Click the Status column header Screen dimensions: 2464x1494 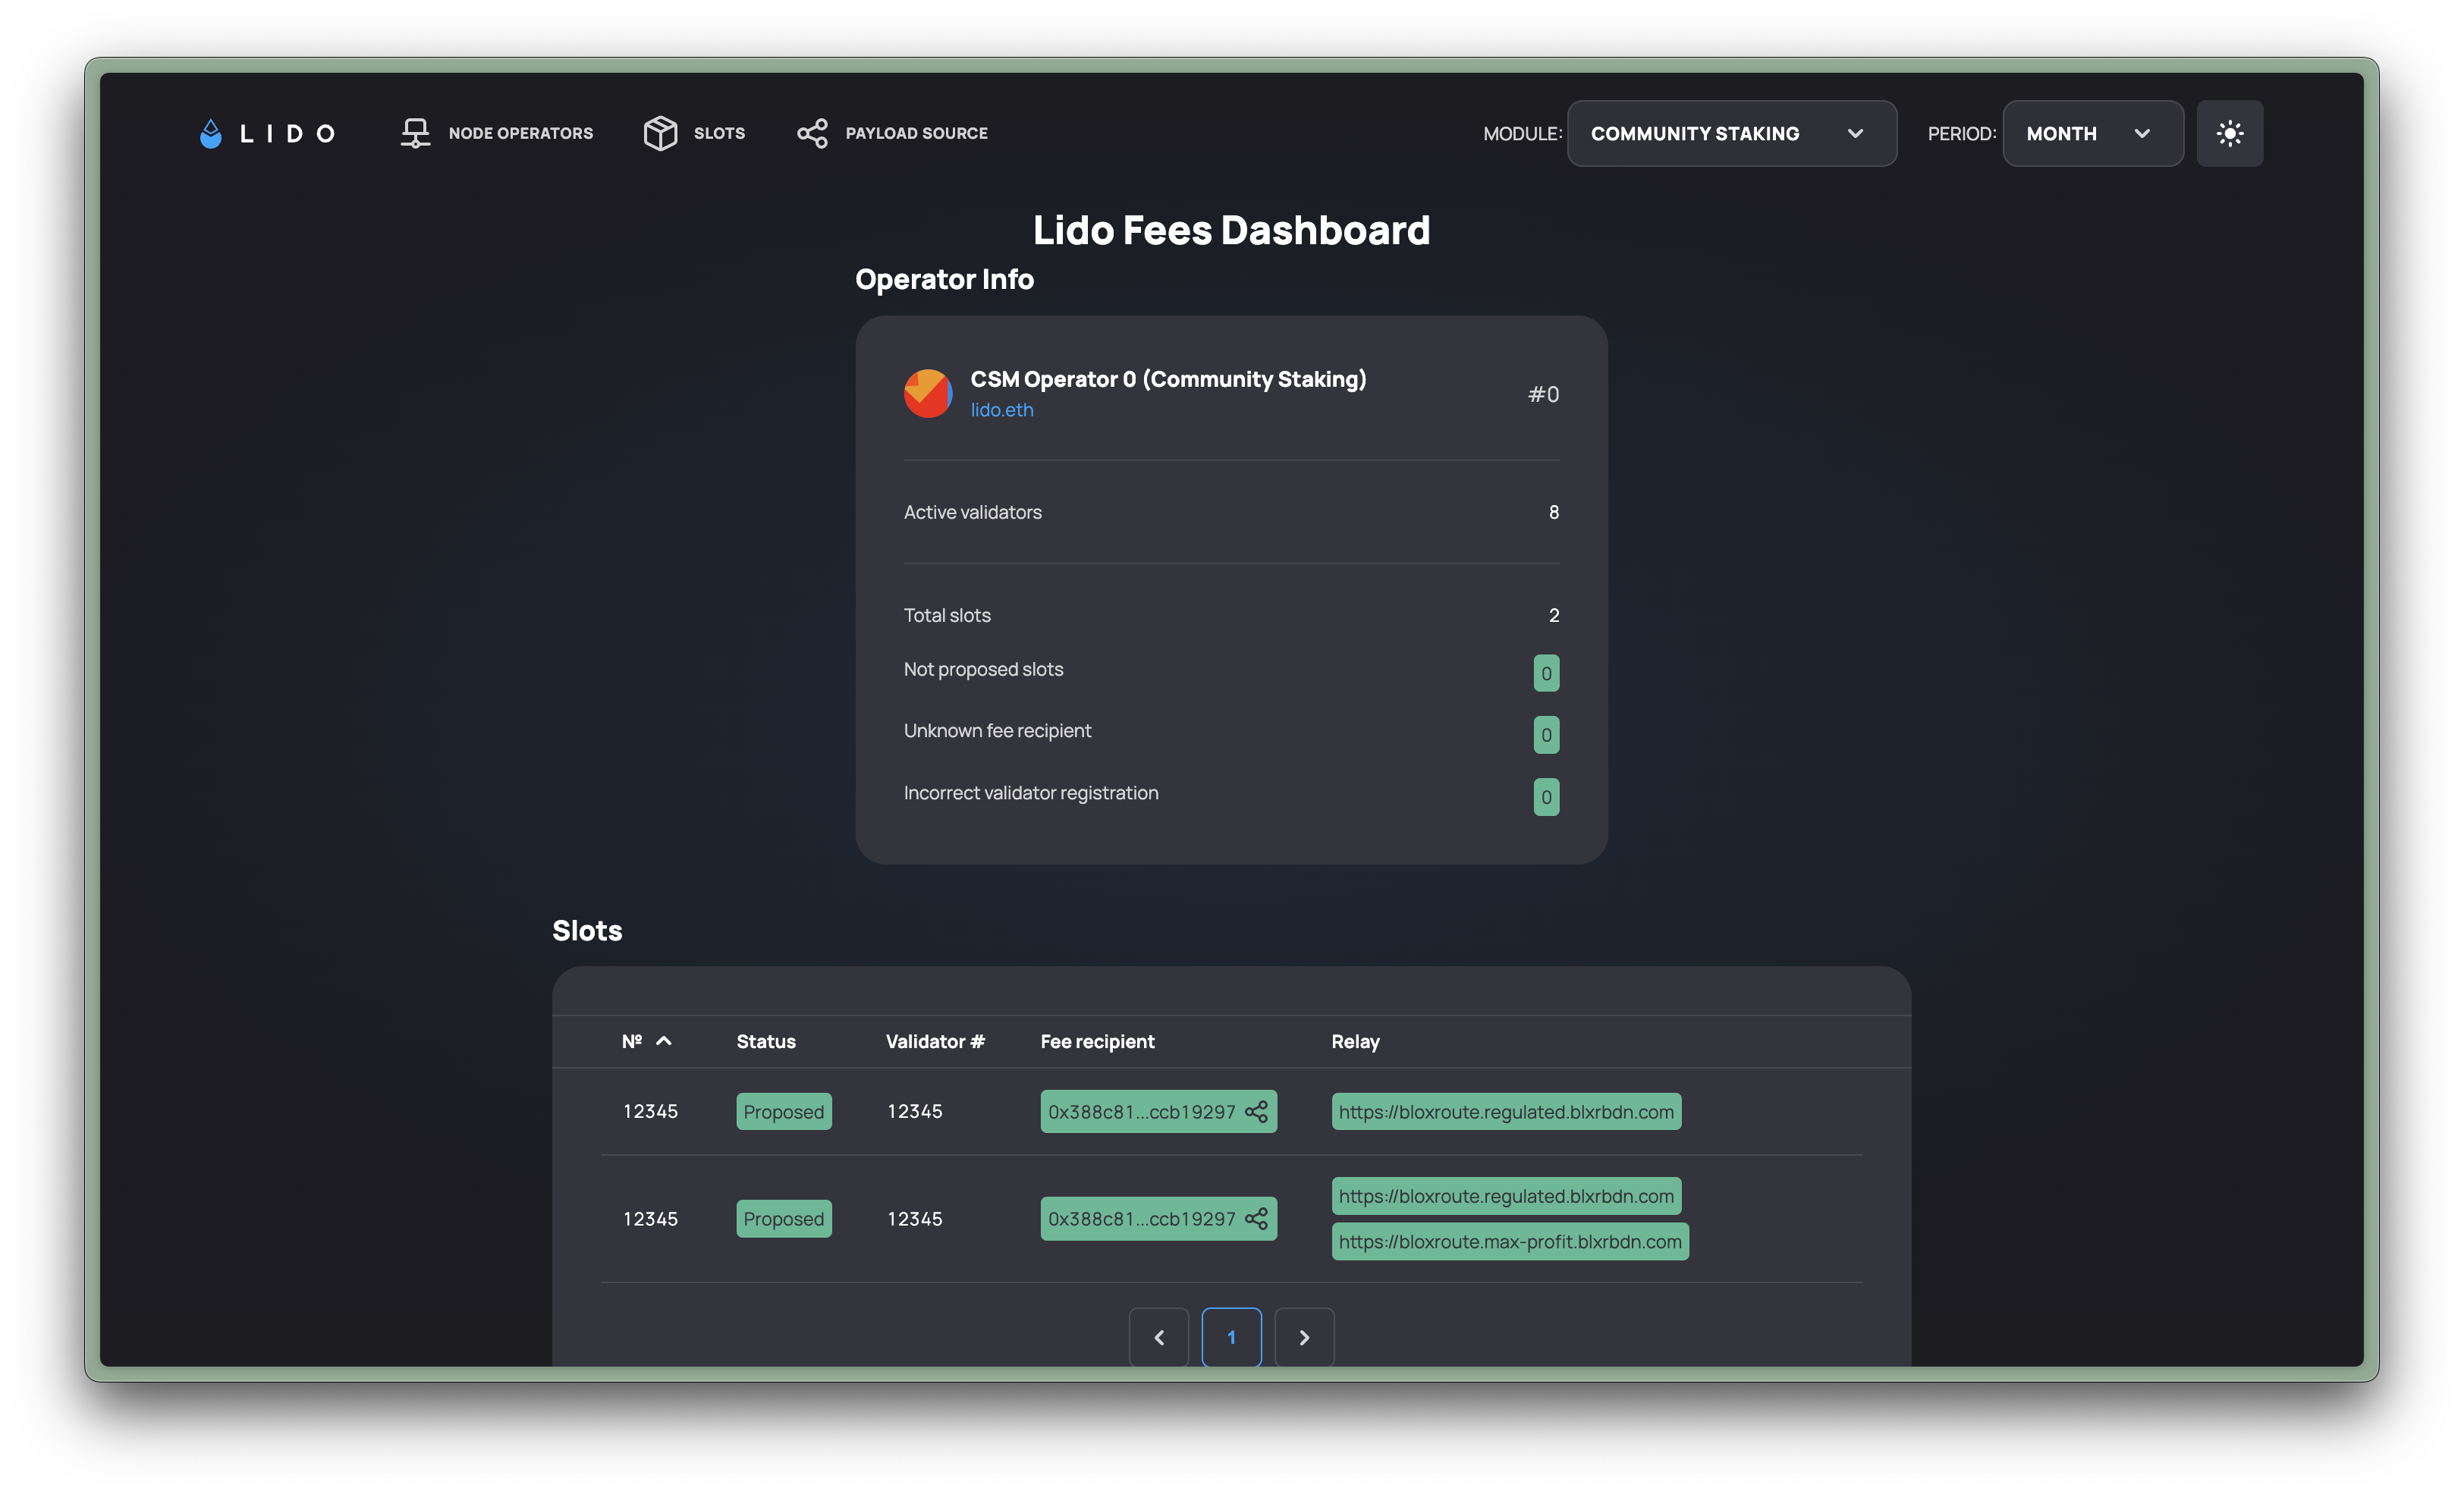[766, 1041]
